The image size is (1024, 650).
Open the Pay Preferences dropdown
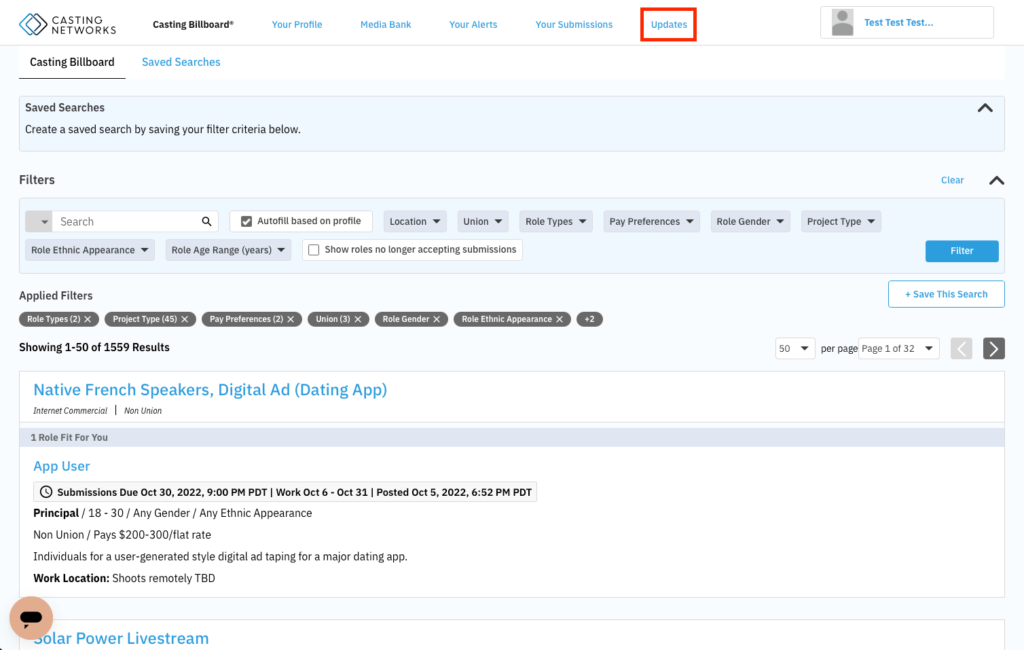point(651,221)
